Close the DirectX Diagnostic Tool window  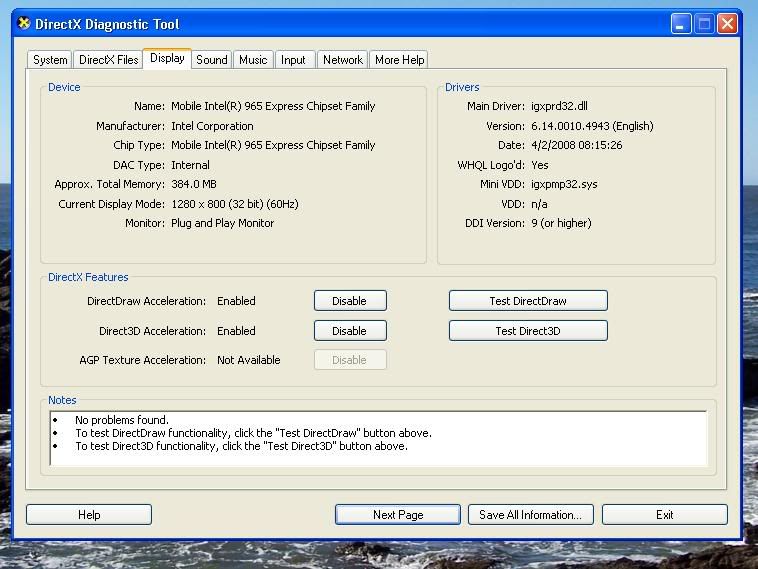click(x=727, y=24)
